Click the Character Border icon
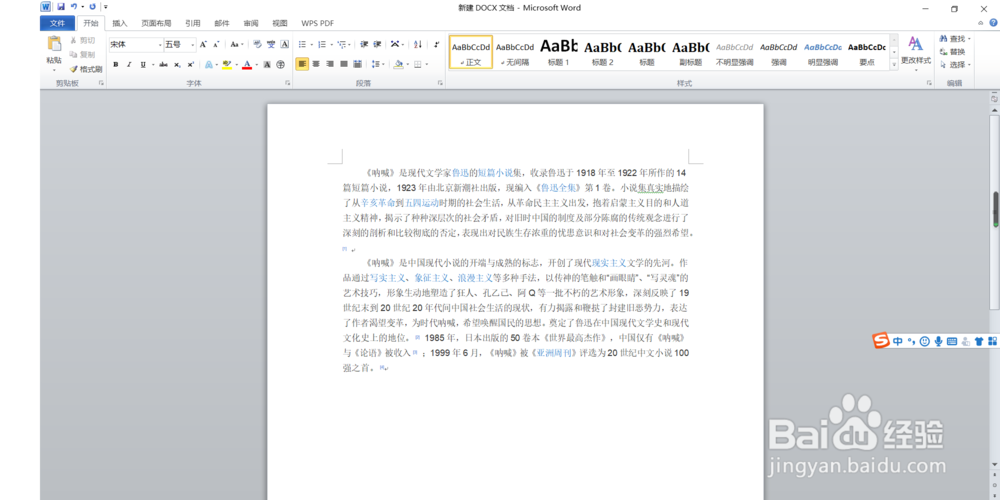 [x=284, y=44]
